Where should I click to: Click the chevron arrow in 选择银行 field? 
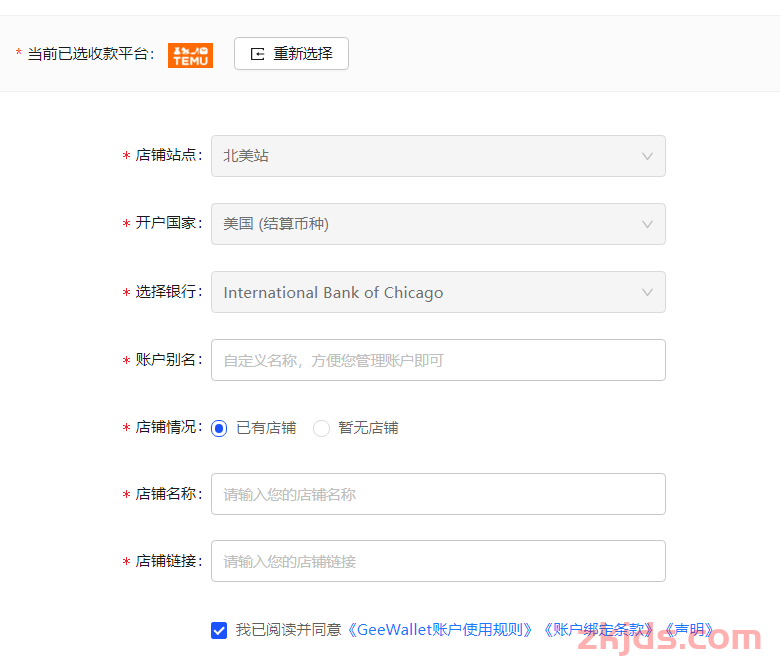pyautogui.click(x=647, y=292)
